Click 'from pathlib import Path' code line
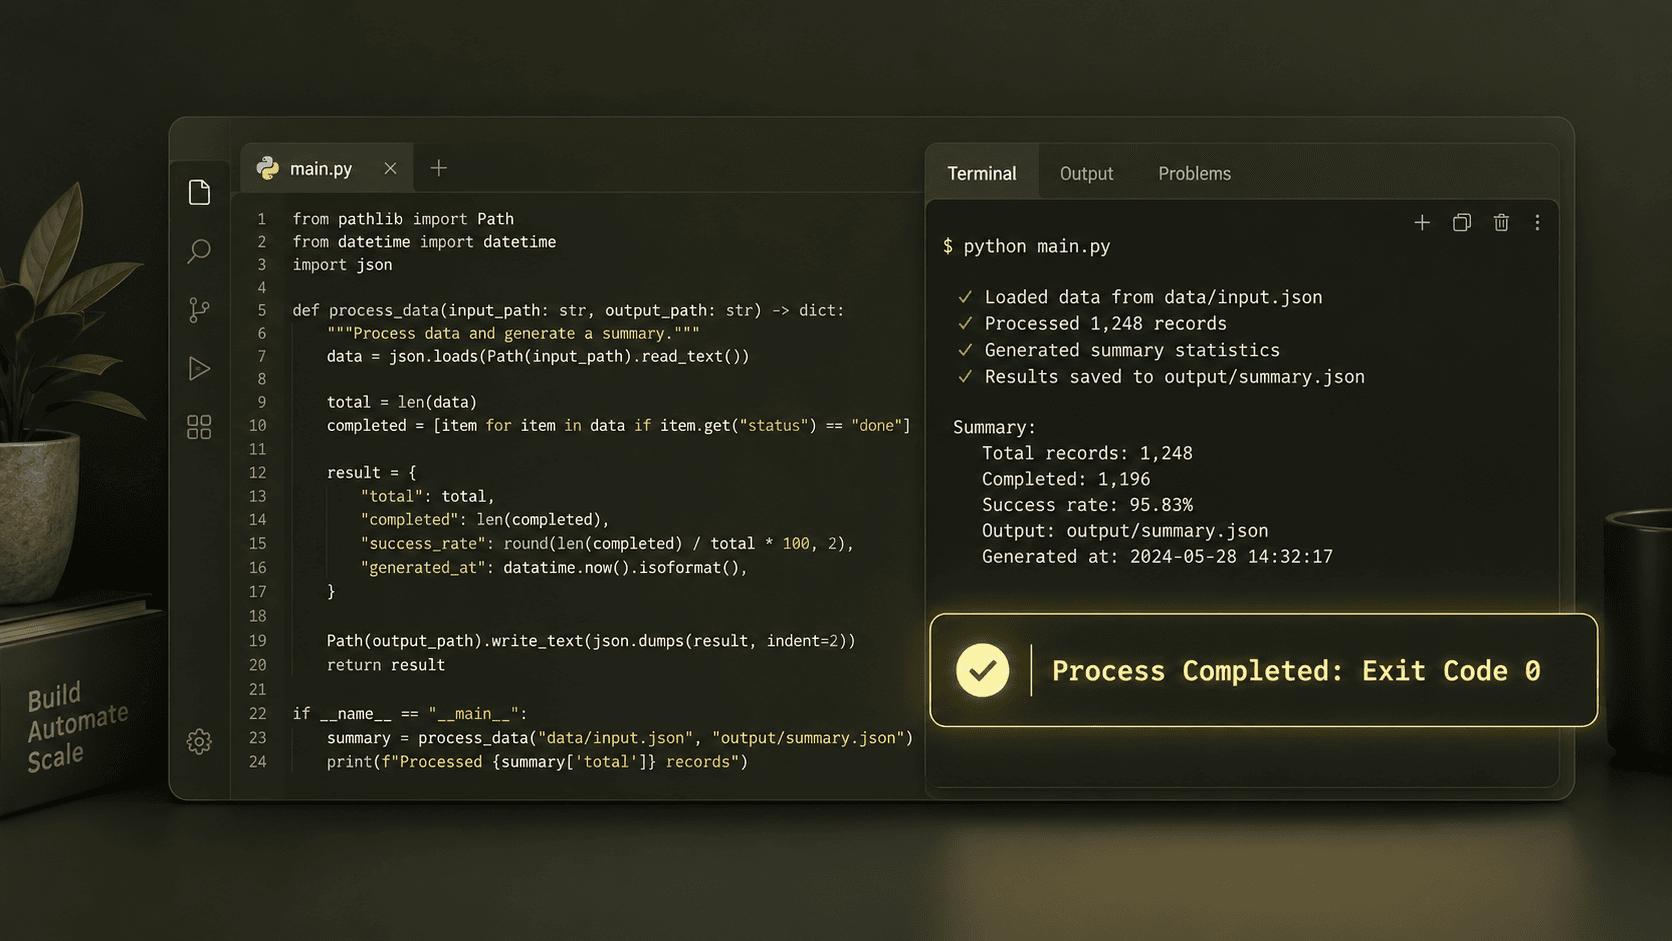This screenshot has height=941, width=1672. (403, 219)
